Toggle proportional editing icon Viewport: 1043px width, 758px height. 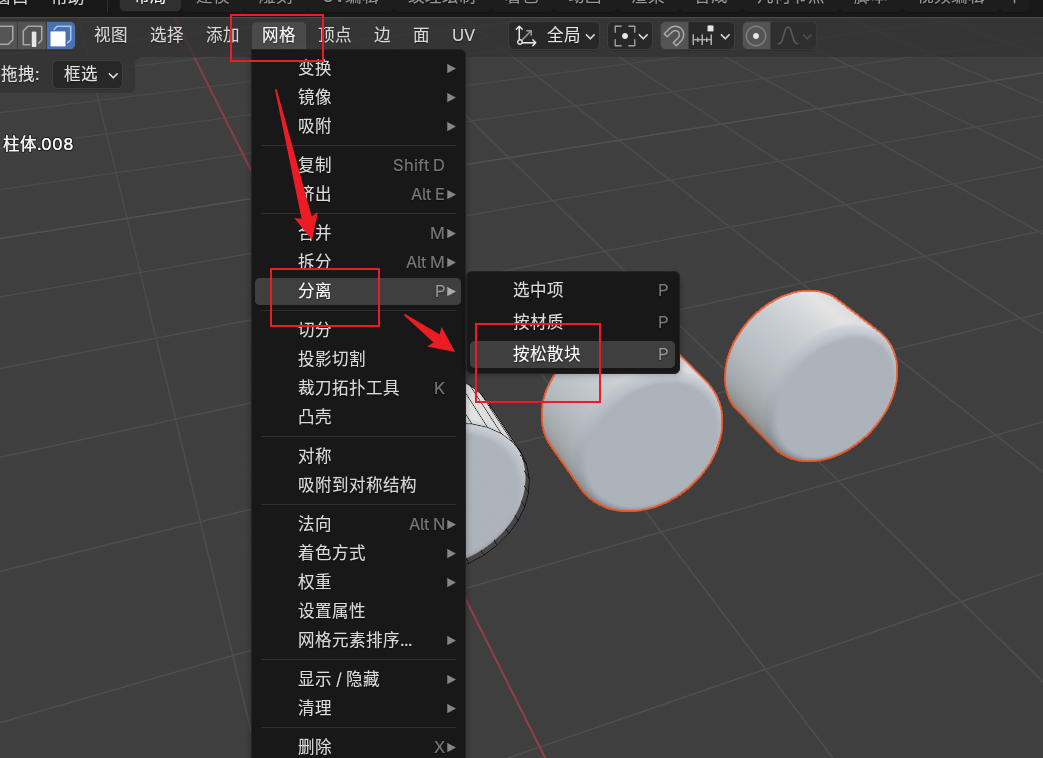click(x=757, y=36)
